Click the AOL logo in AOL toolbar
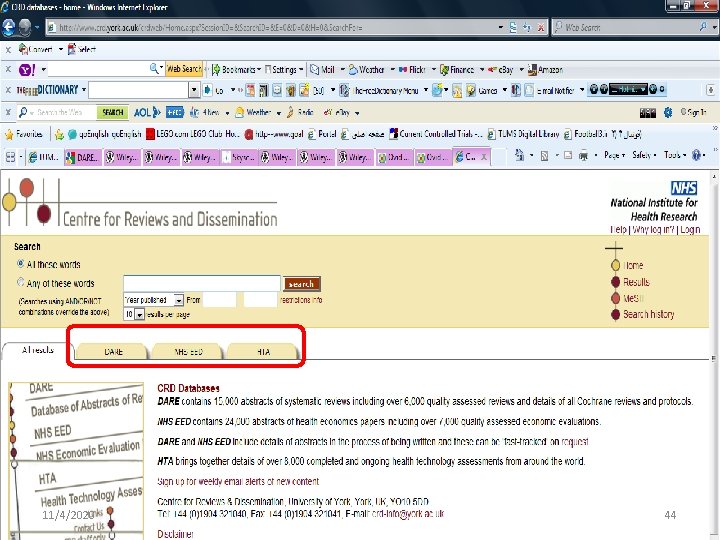This screenshot has height=540, width=720. pyautogui.click(x=146, y=112)
